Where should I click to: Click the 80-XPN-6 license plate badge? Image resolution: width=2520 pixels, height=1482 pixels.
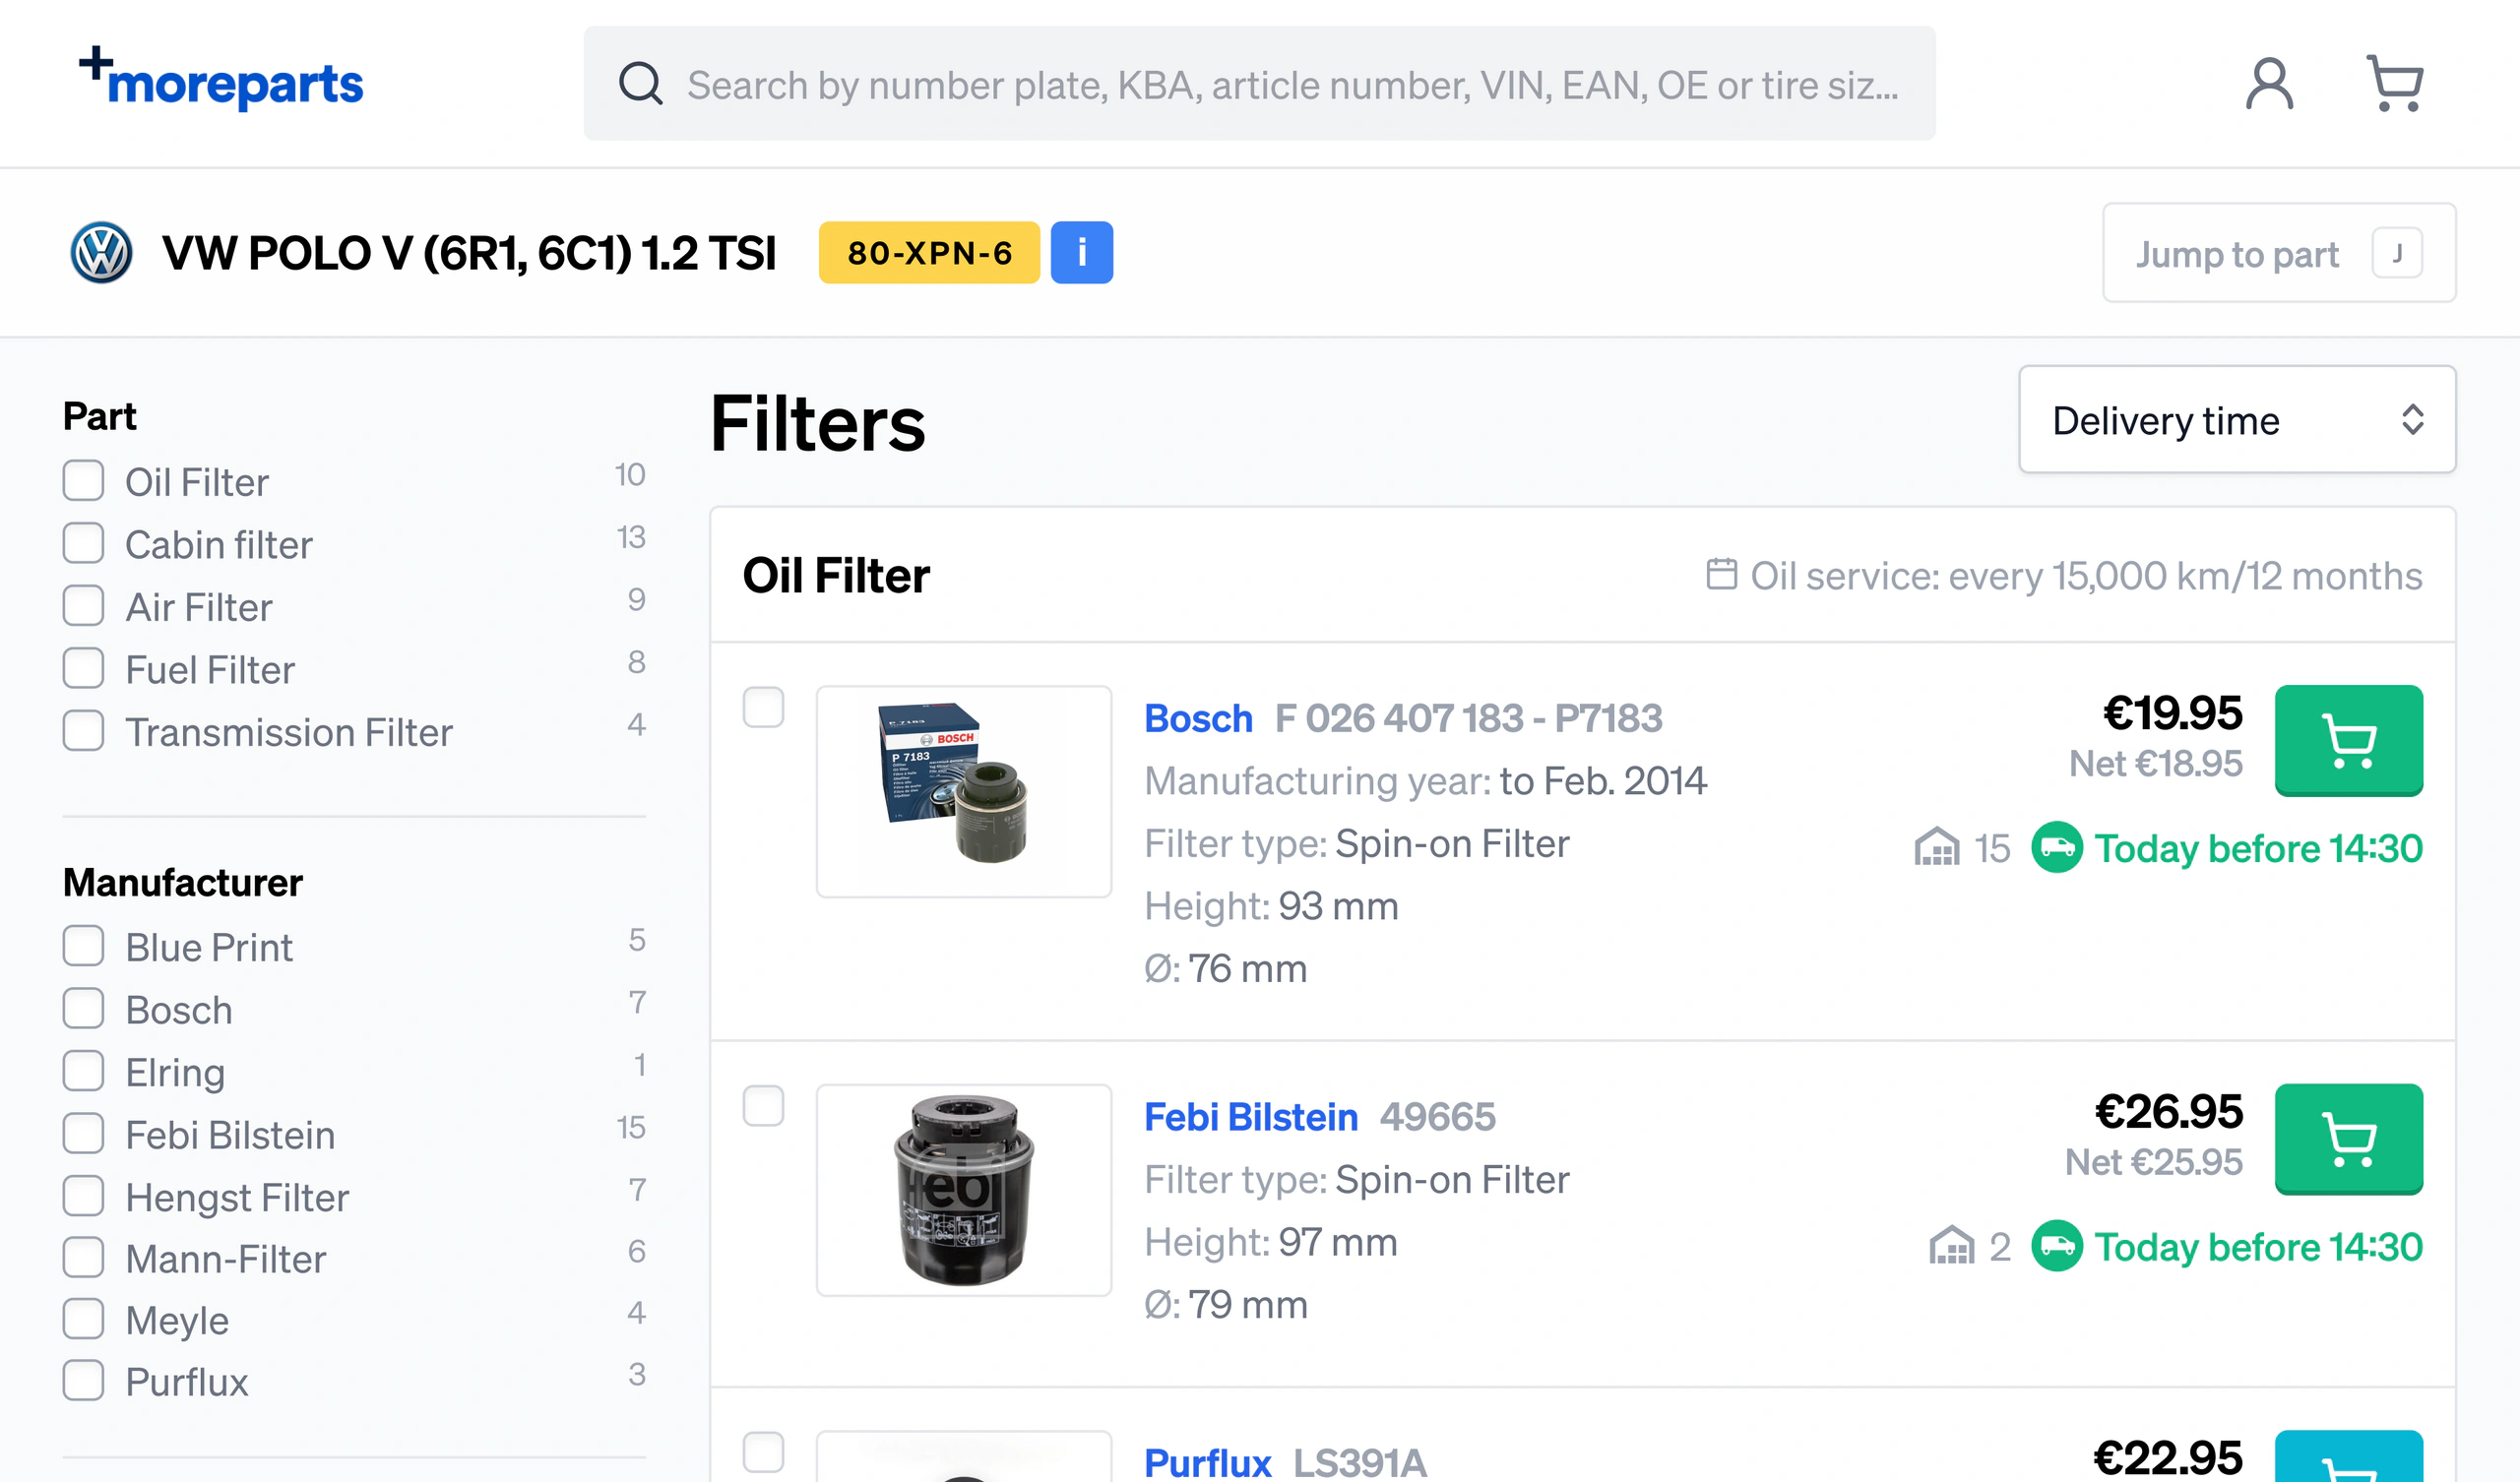point(929,253)
